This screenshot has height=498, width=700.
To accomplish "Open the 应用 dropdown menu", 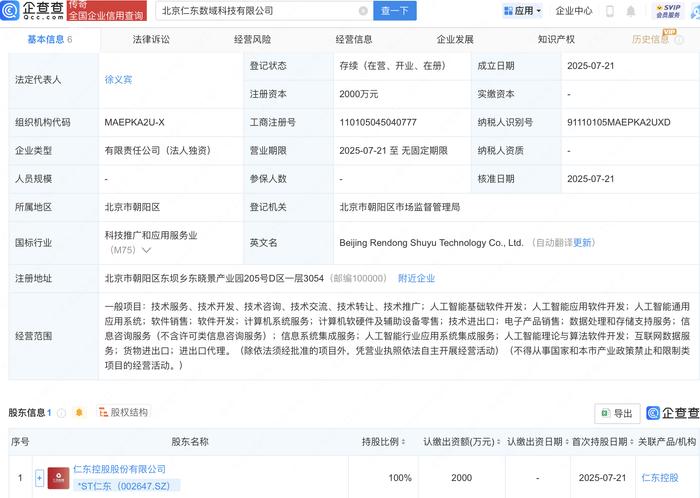I will click(x=522, y=11).
